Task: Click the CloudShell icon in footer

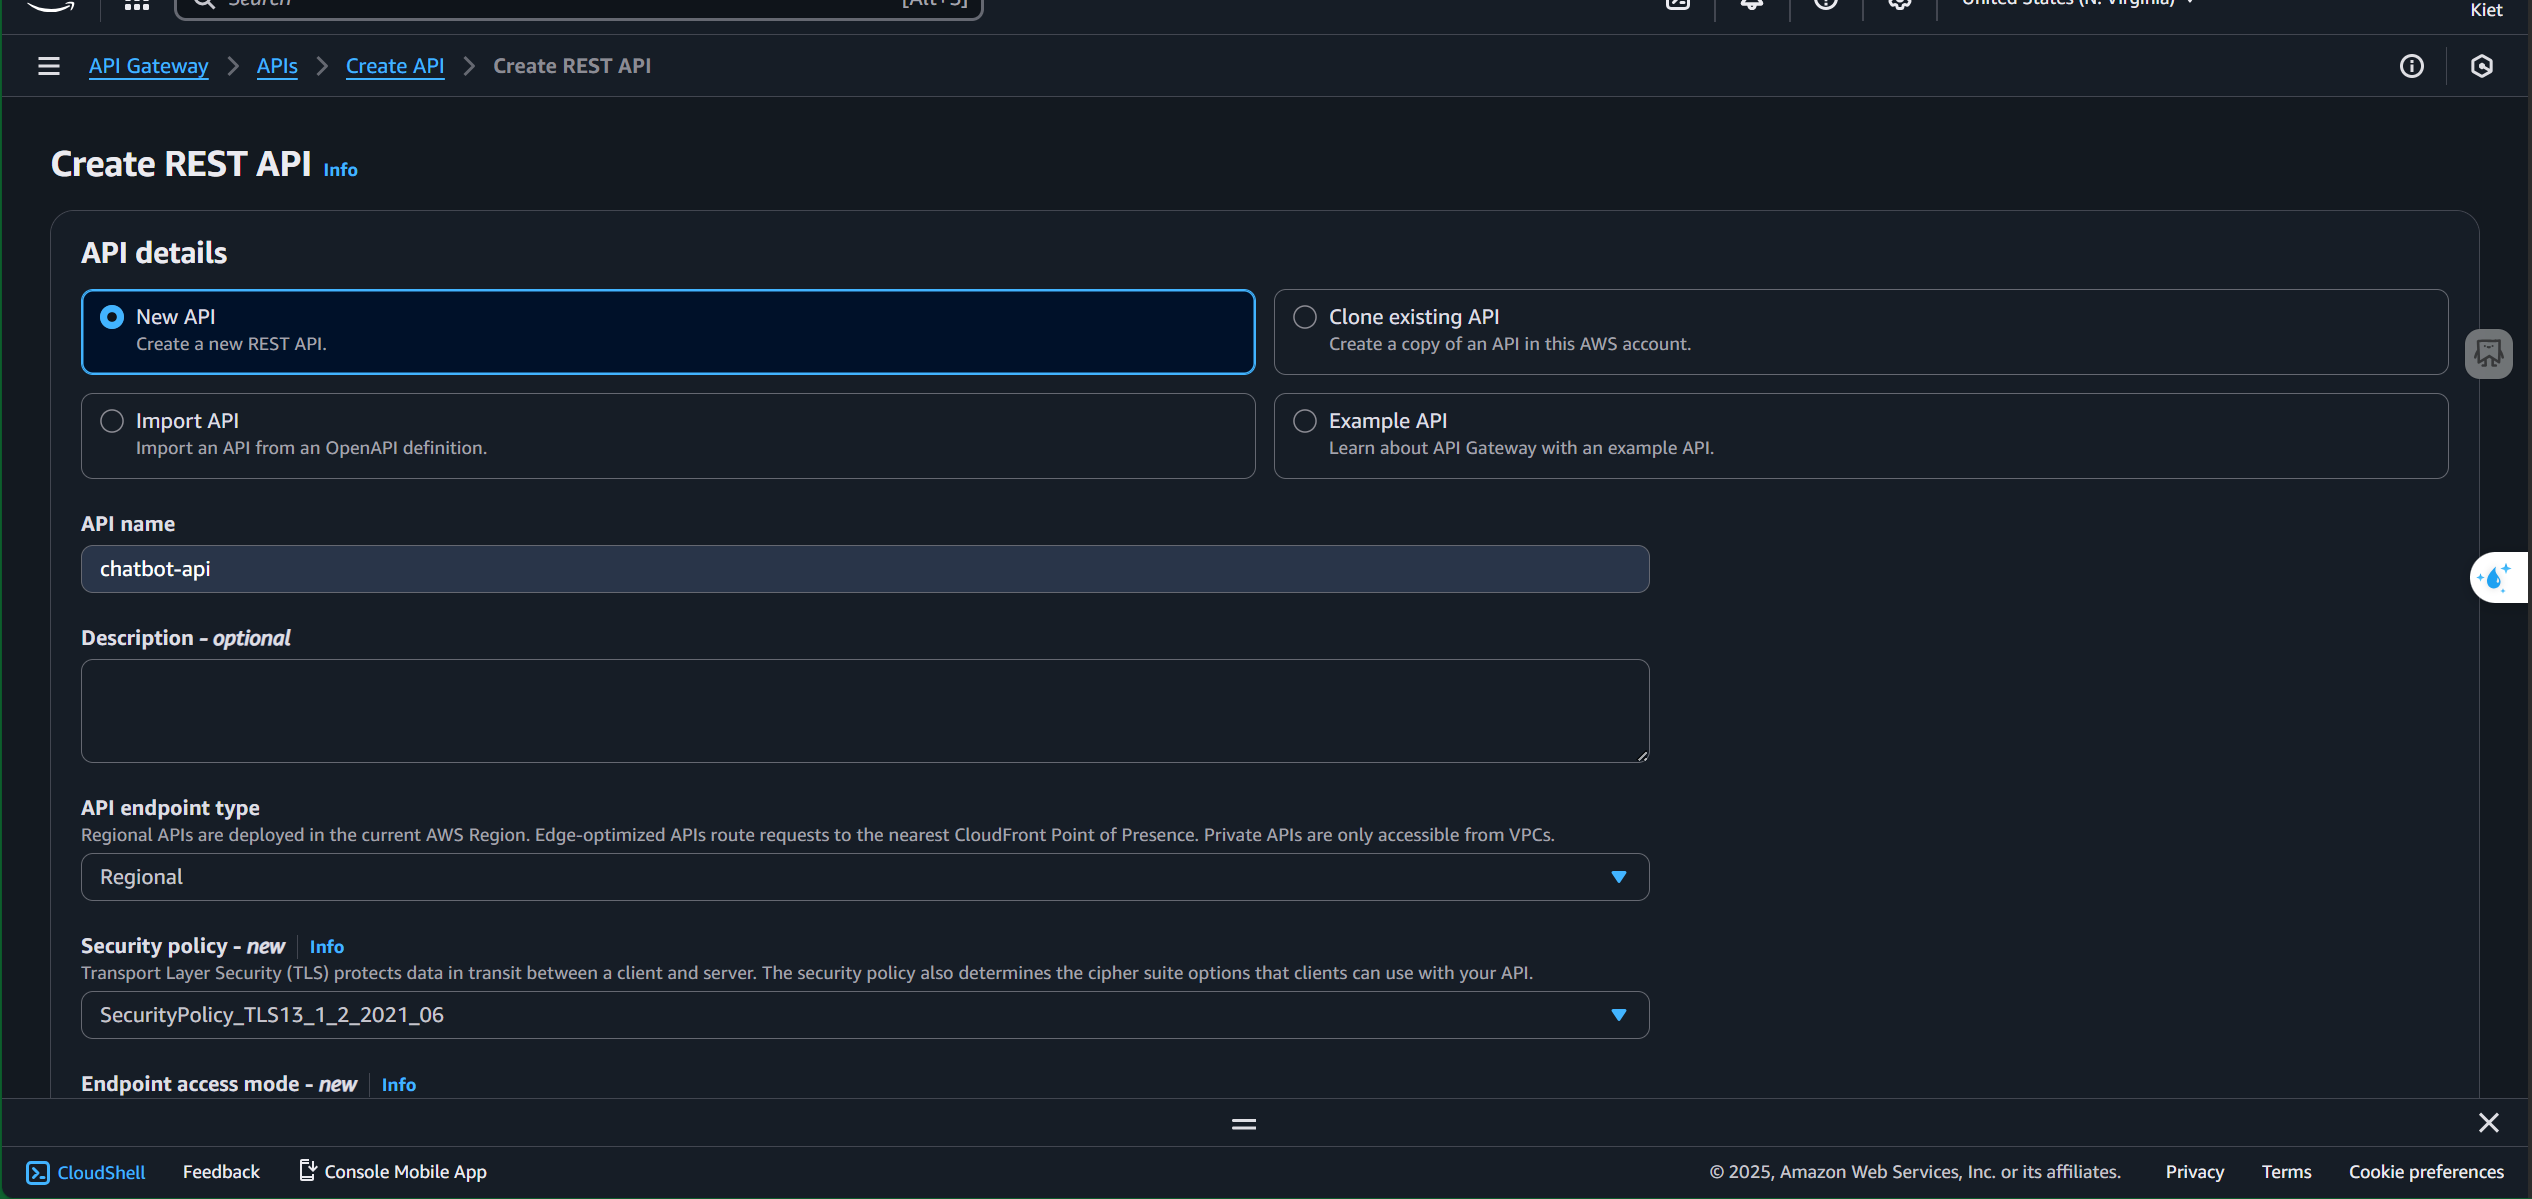Action: tap(38, 1172)
